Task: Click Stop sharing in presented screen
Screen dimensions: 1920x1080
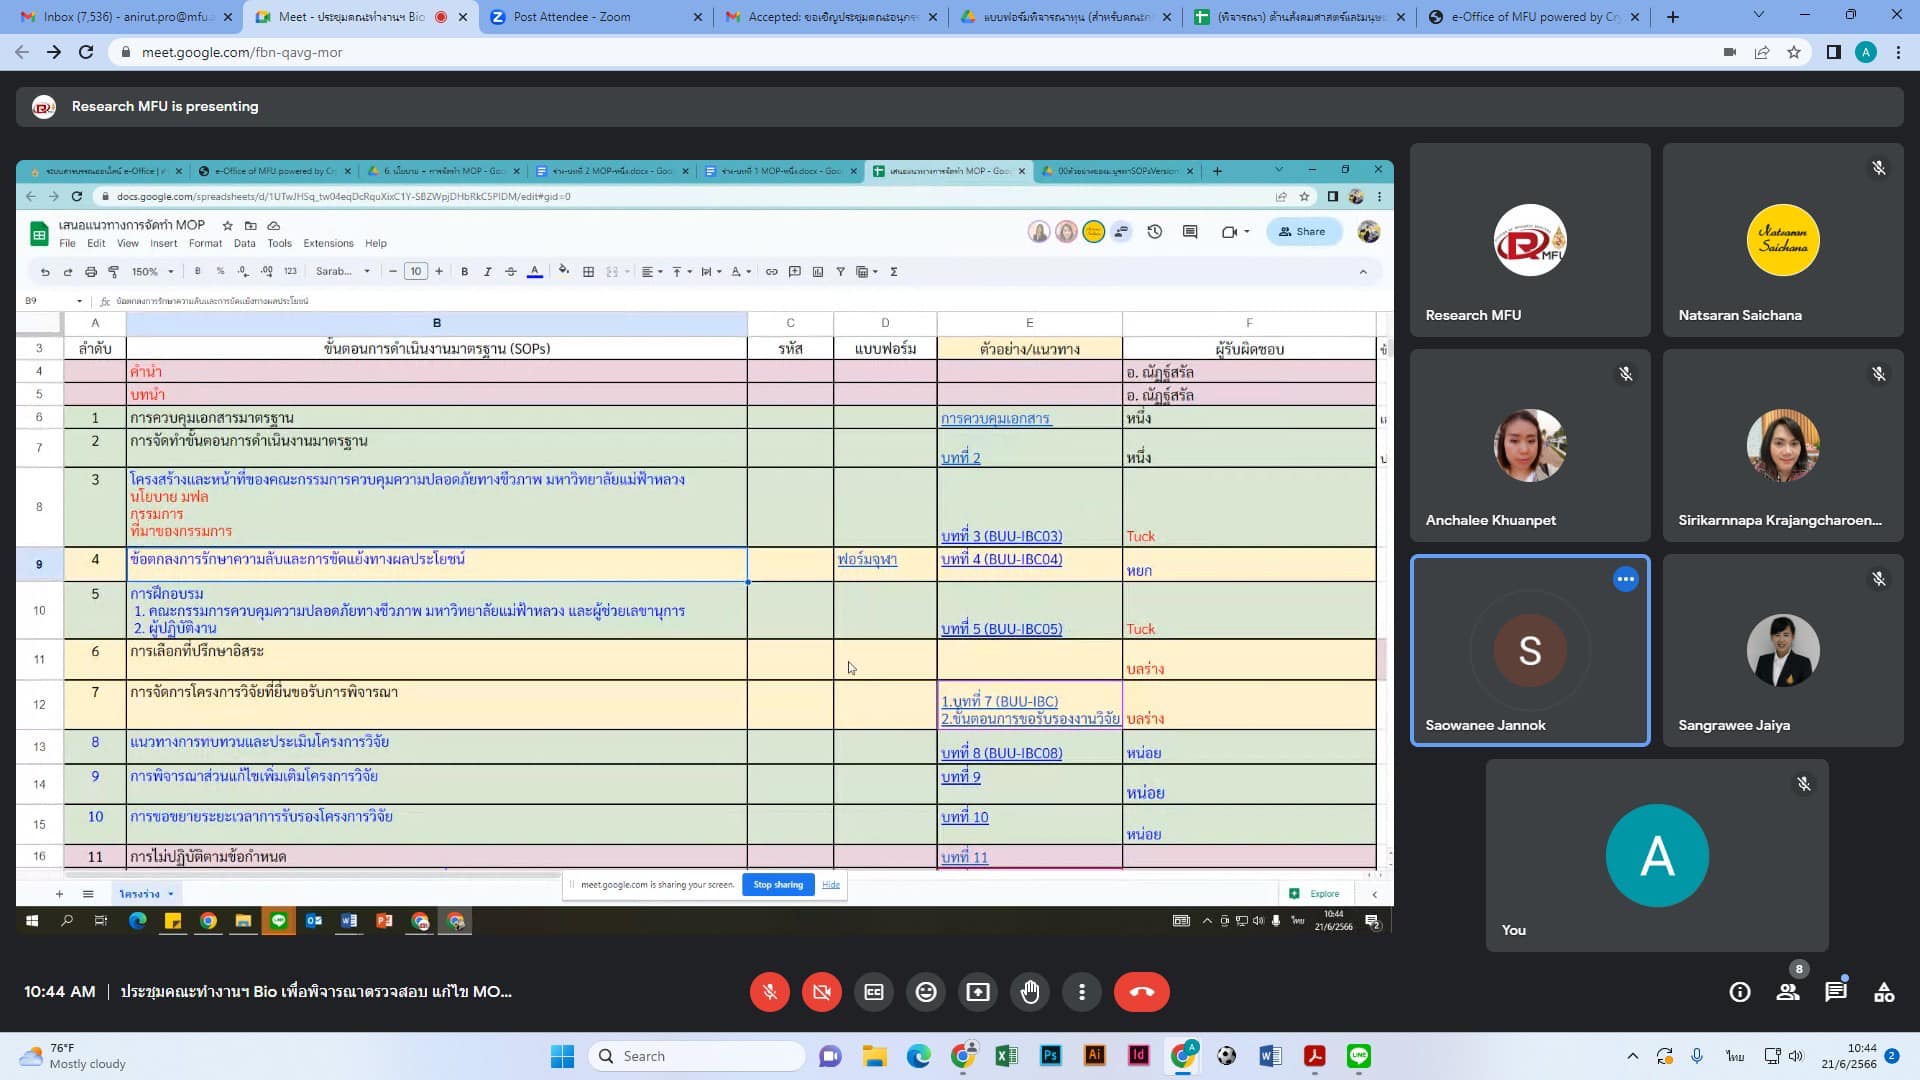Action: (778, 885)
